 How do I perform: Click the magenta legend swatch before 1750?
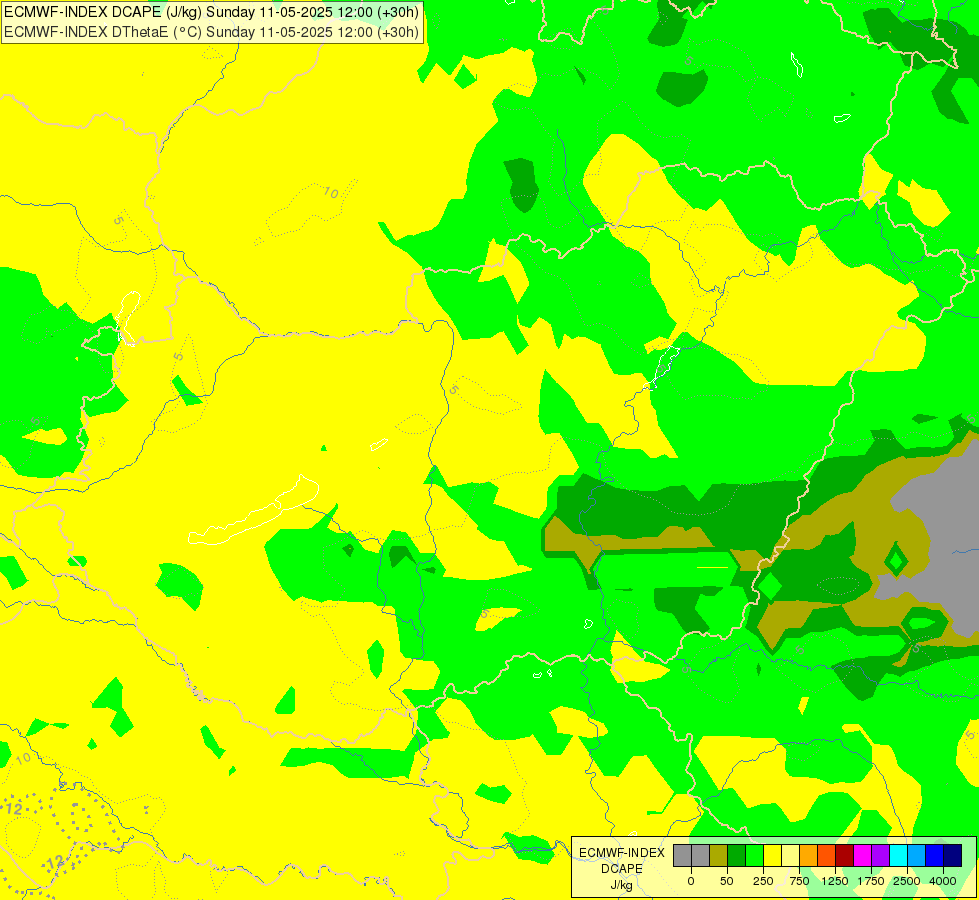pos(862,855)
